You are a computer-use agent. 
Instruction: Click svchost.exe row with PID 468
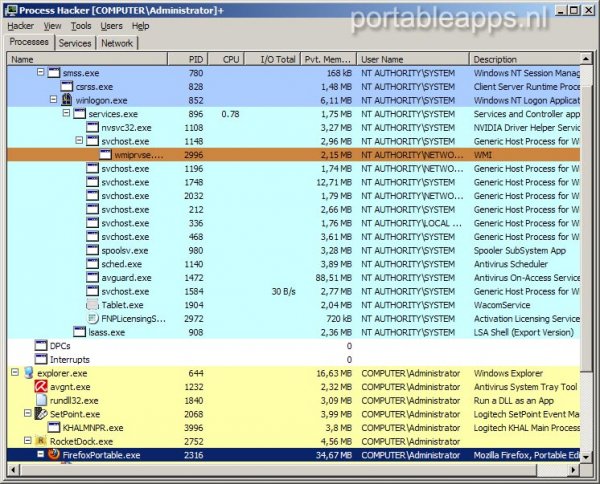tap(293, 237)
